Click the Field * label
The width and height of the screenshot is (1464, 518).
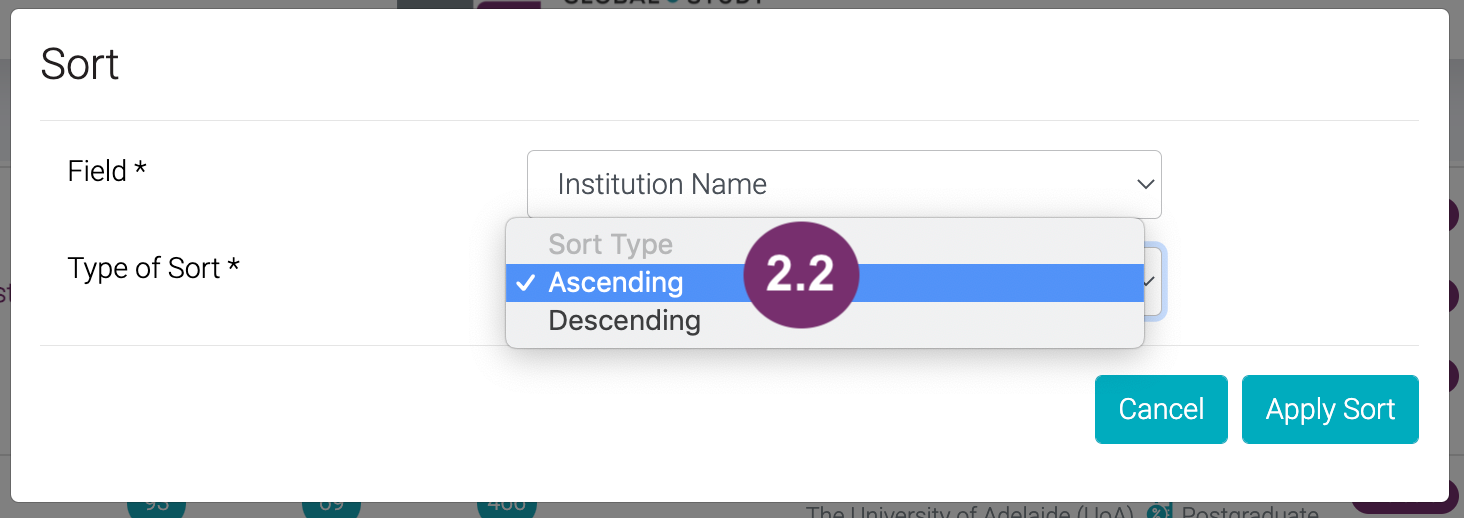[x=107, y=171]
